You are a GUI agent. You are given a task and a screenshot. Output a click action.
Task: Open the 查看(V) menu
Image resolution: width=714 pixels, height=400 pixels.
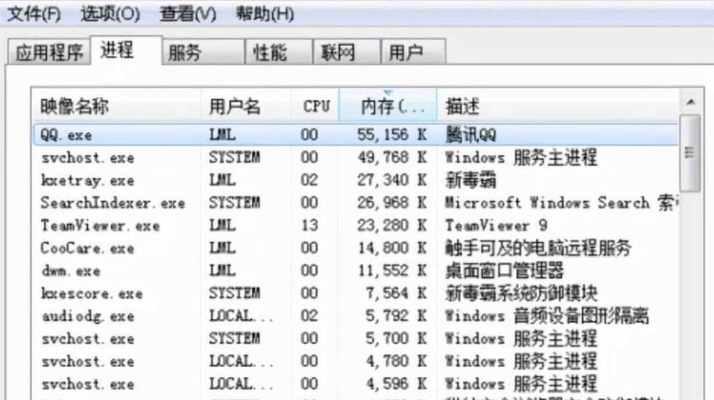[x=188, y=14]
